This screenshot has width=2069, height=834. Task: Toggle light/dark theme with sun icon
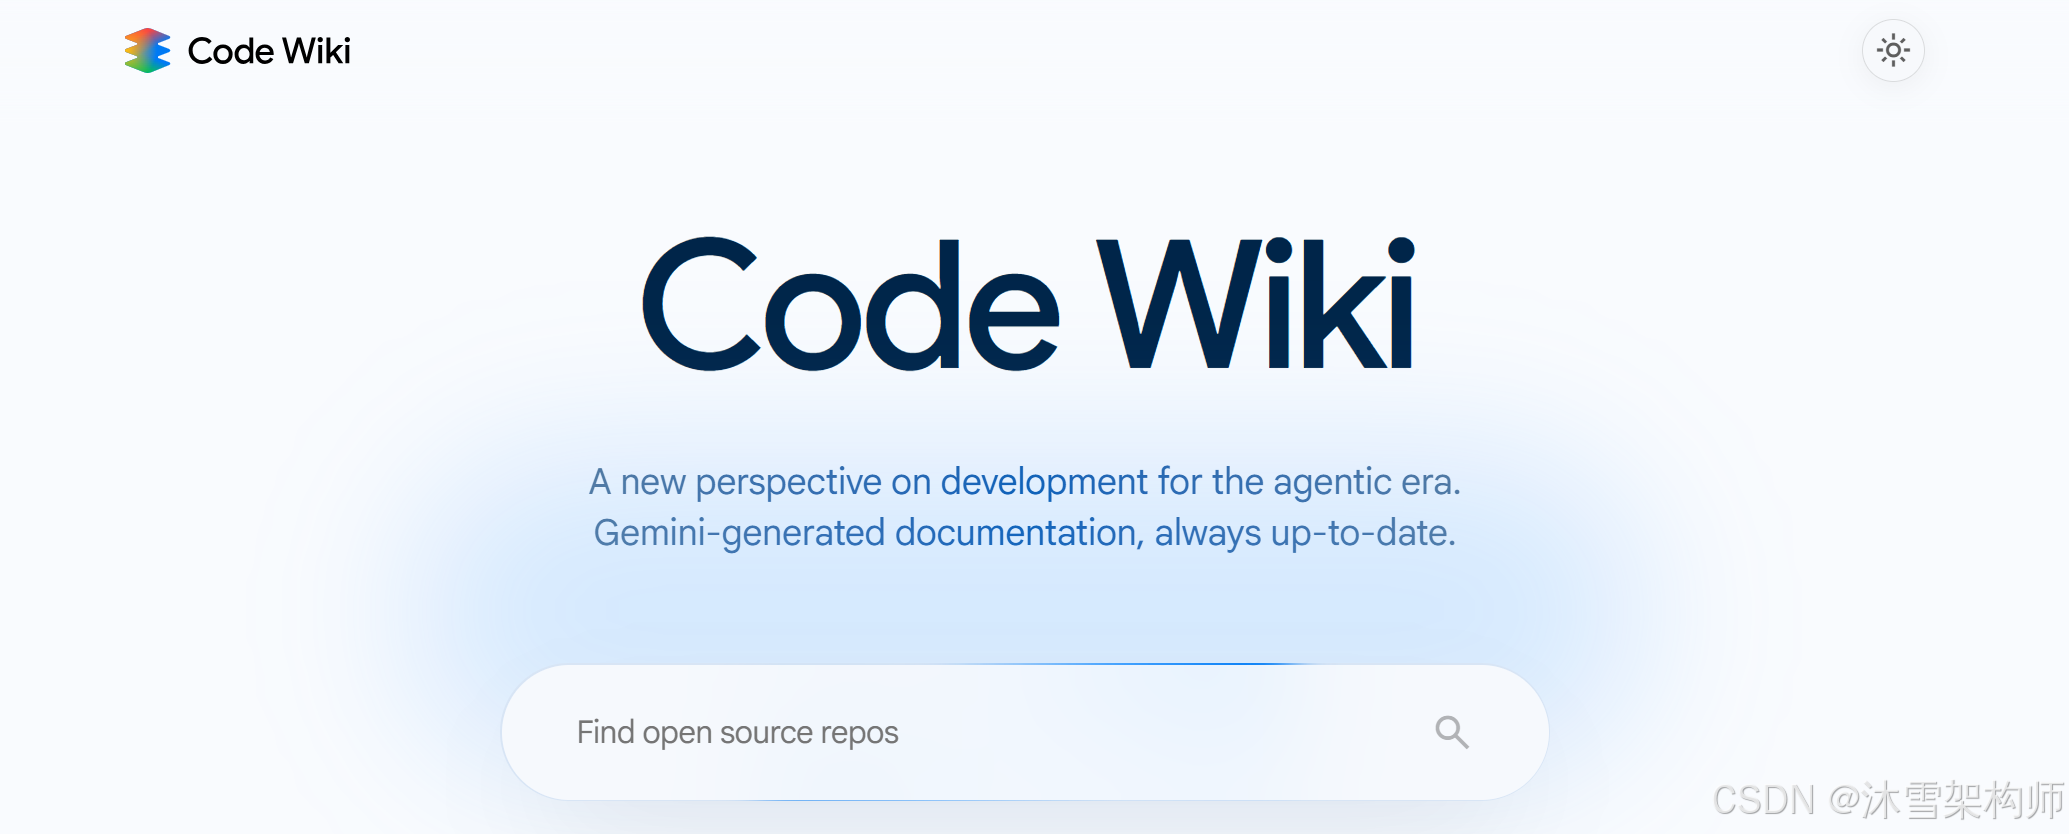click(x=1893, y=50)
